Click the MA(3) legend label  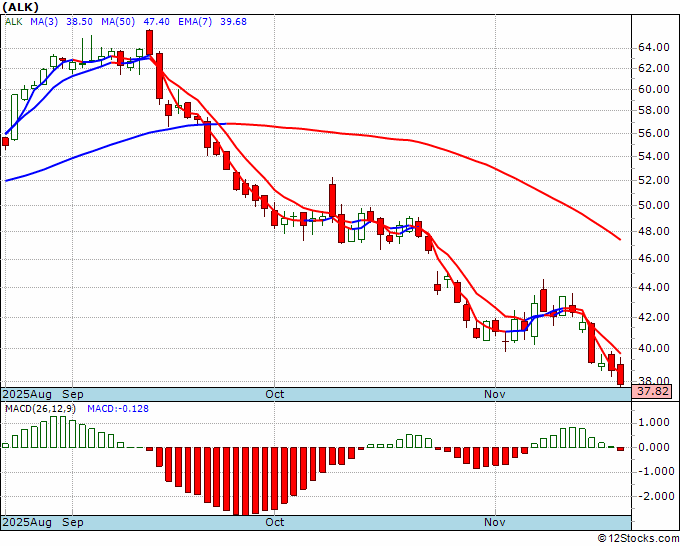(x=44, y=22)
